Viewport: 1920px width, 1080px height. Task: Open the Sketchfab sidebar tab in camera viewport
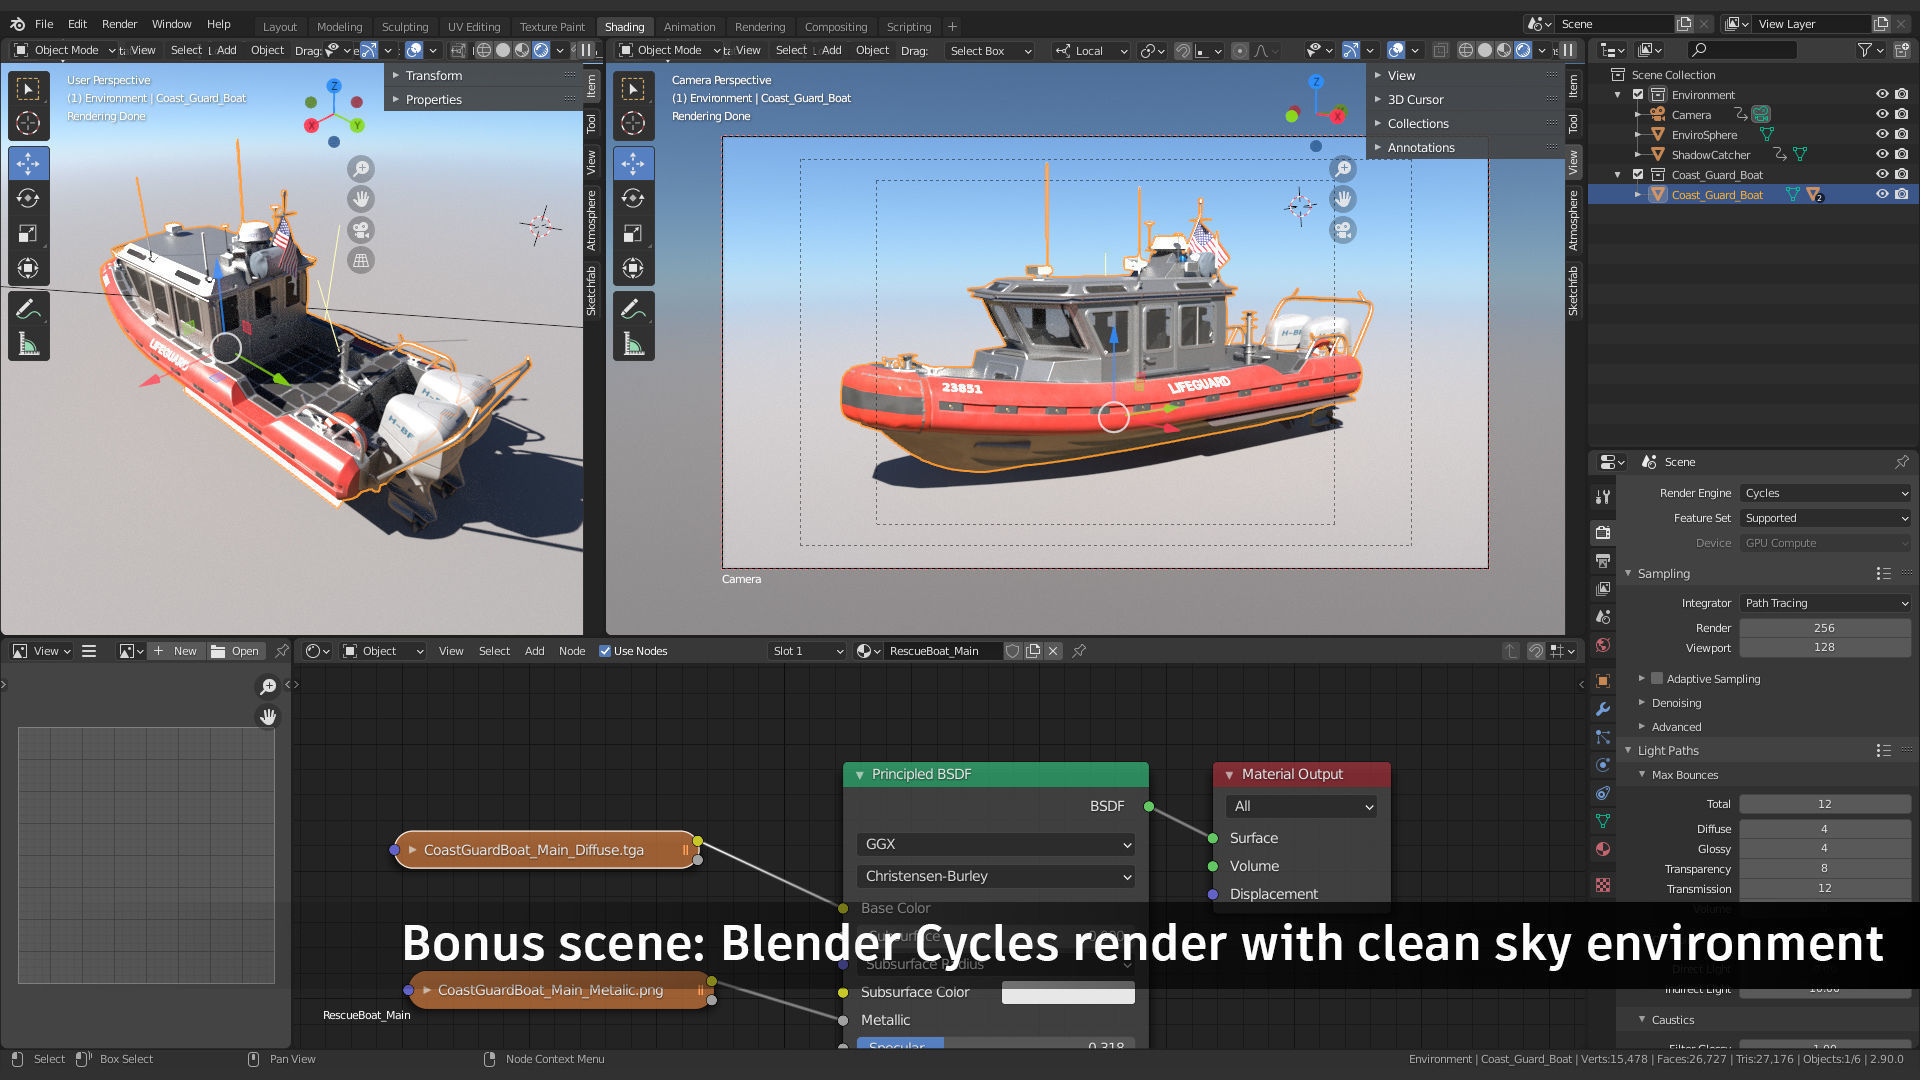click(1574, 291)
